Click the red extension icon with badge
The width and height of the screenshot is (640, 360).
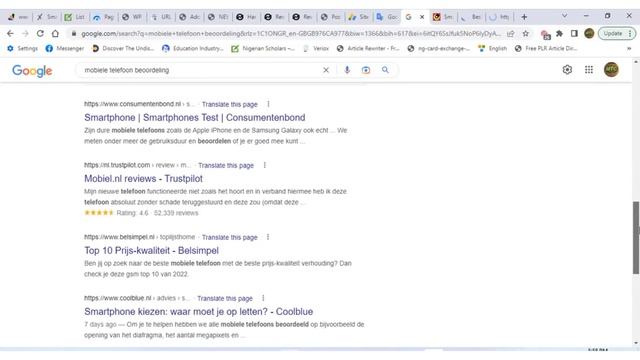[545, 34]
